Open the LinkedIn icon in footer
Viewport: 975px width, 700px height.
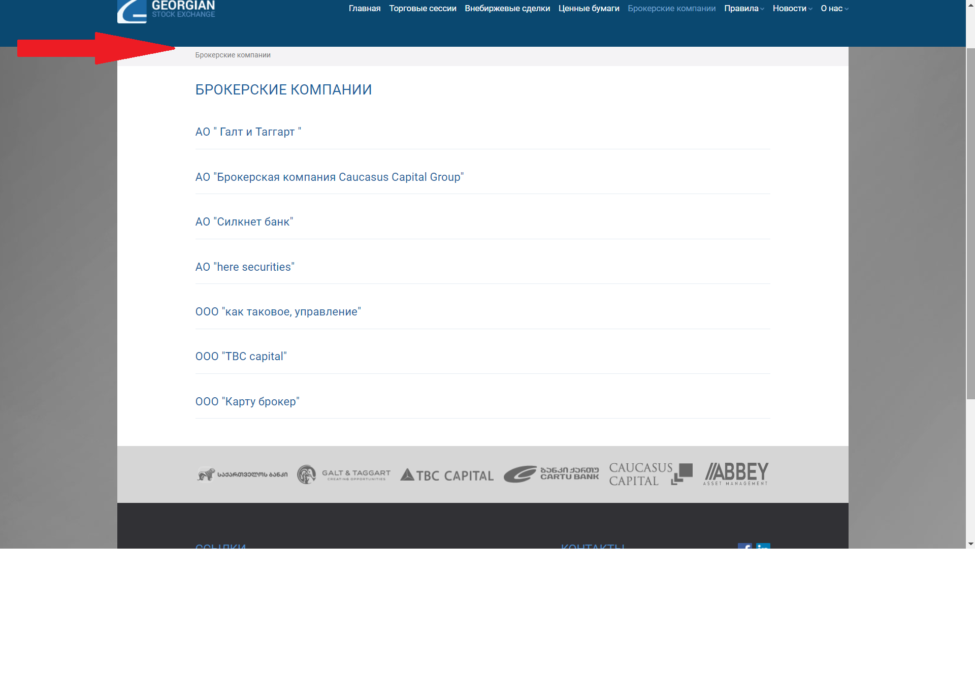click(763, 547)
